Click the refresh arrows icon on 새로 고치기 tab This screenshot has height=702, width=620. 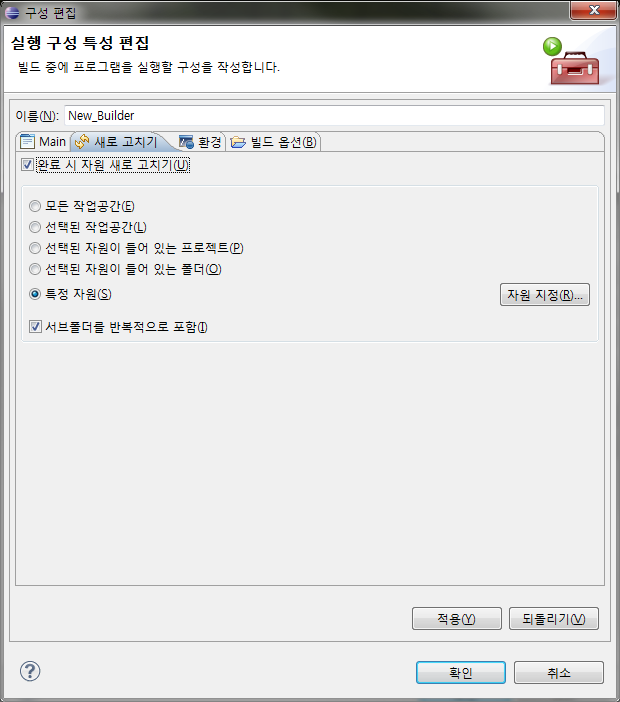tap(82, 142)
